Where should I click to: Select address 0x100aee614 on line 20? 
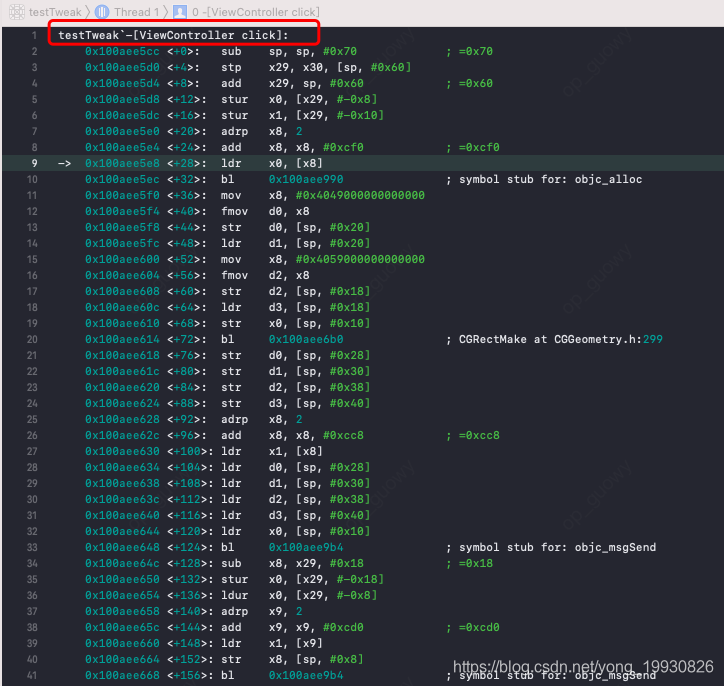[122, 339]
